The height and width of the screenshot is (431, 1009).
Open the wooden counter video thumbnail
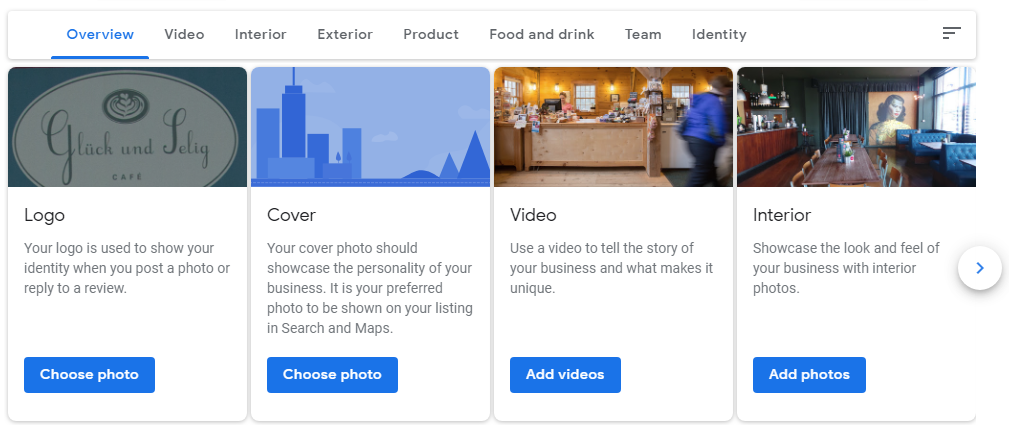(613, 127)
